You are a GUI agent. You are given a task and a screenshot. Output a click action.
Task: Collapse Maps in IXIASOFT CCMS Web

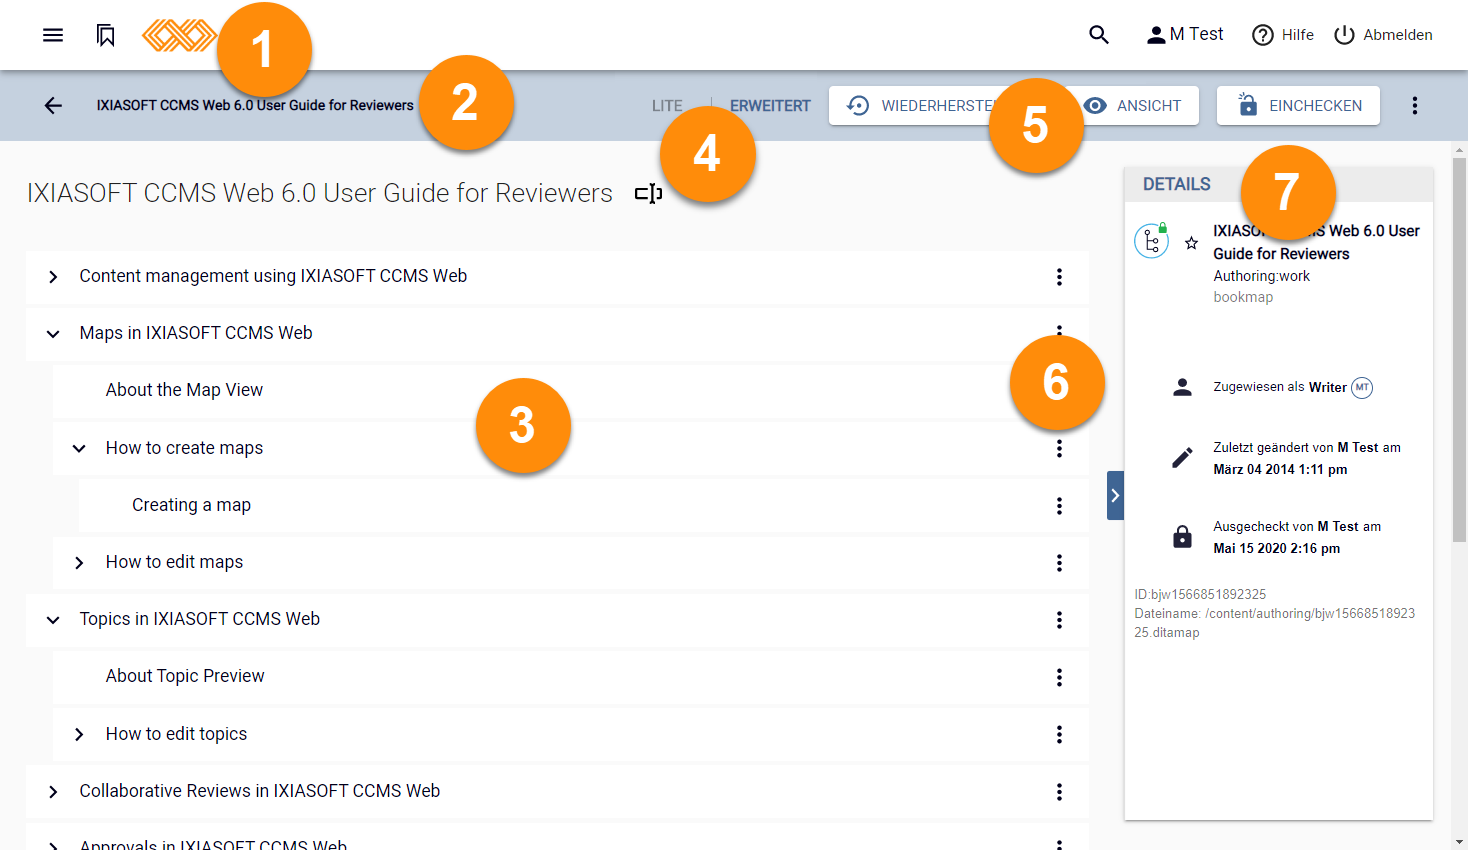[x=53, y=334]
